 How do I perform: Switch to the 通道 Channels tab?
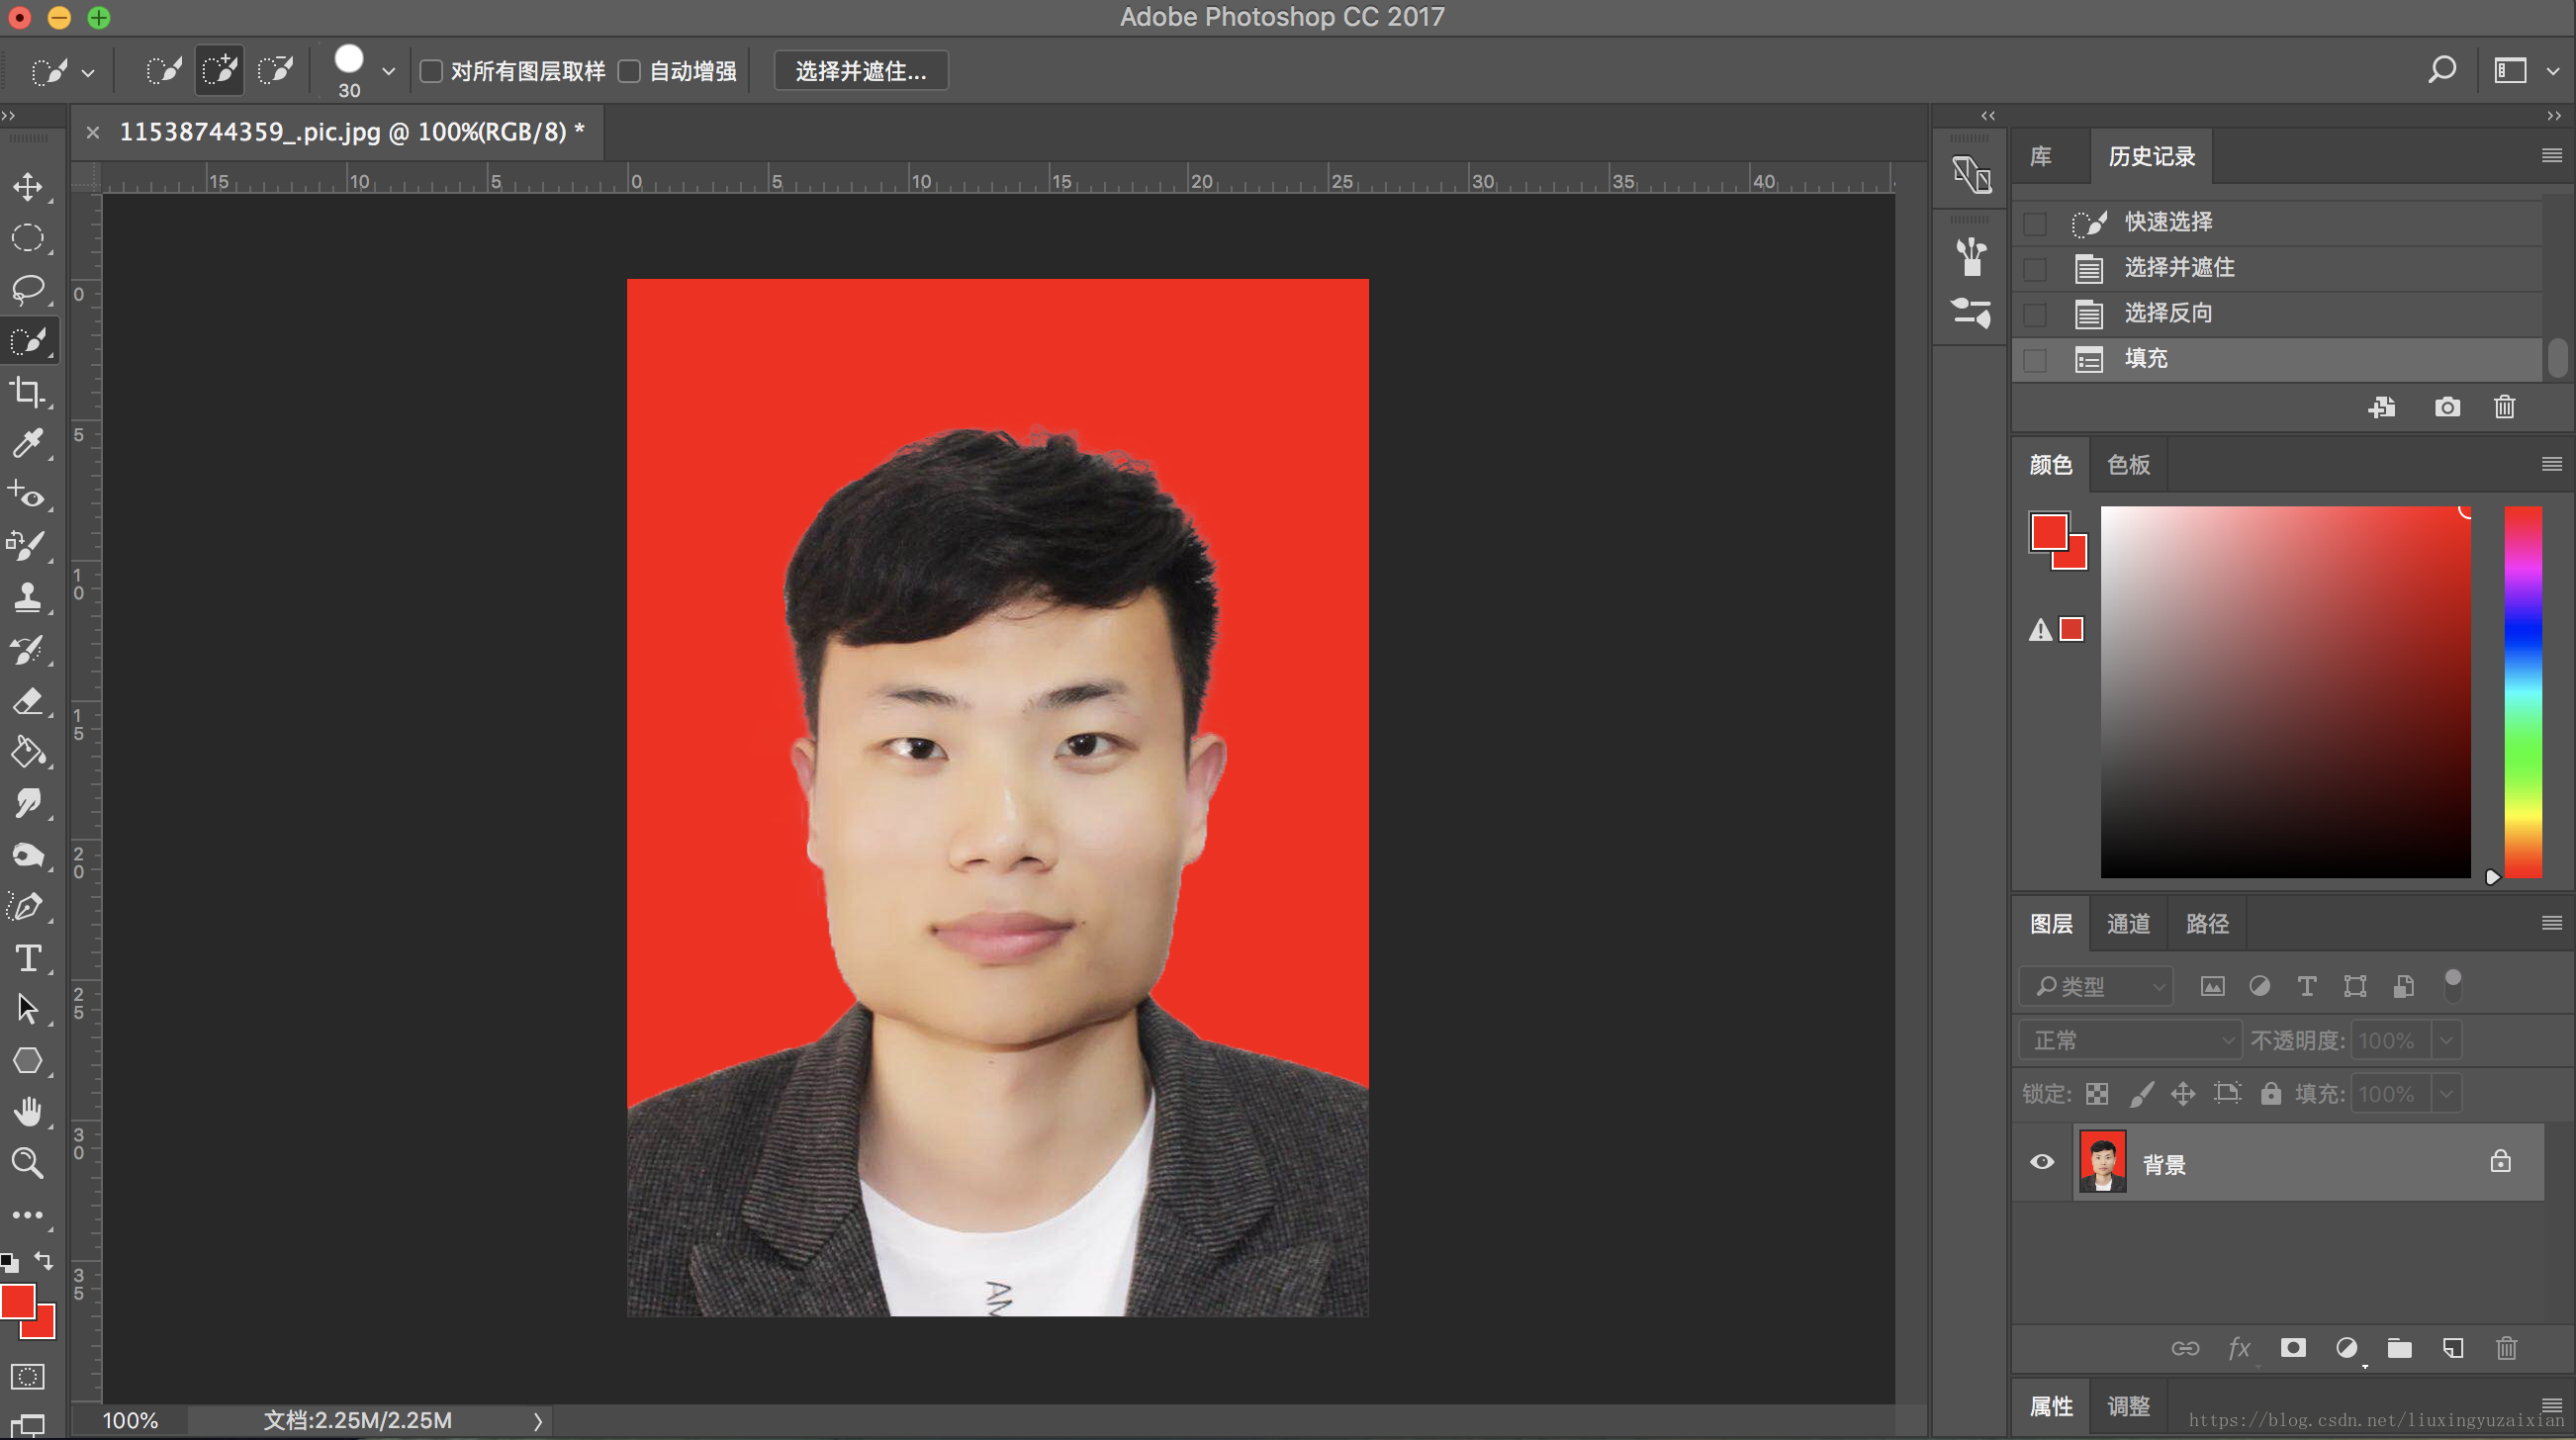coord(2128,924)
